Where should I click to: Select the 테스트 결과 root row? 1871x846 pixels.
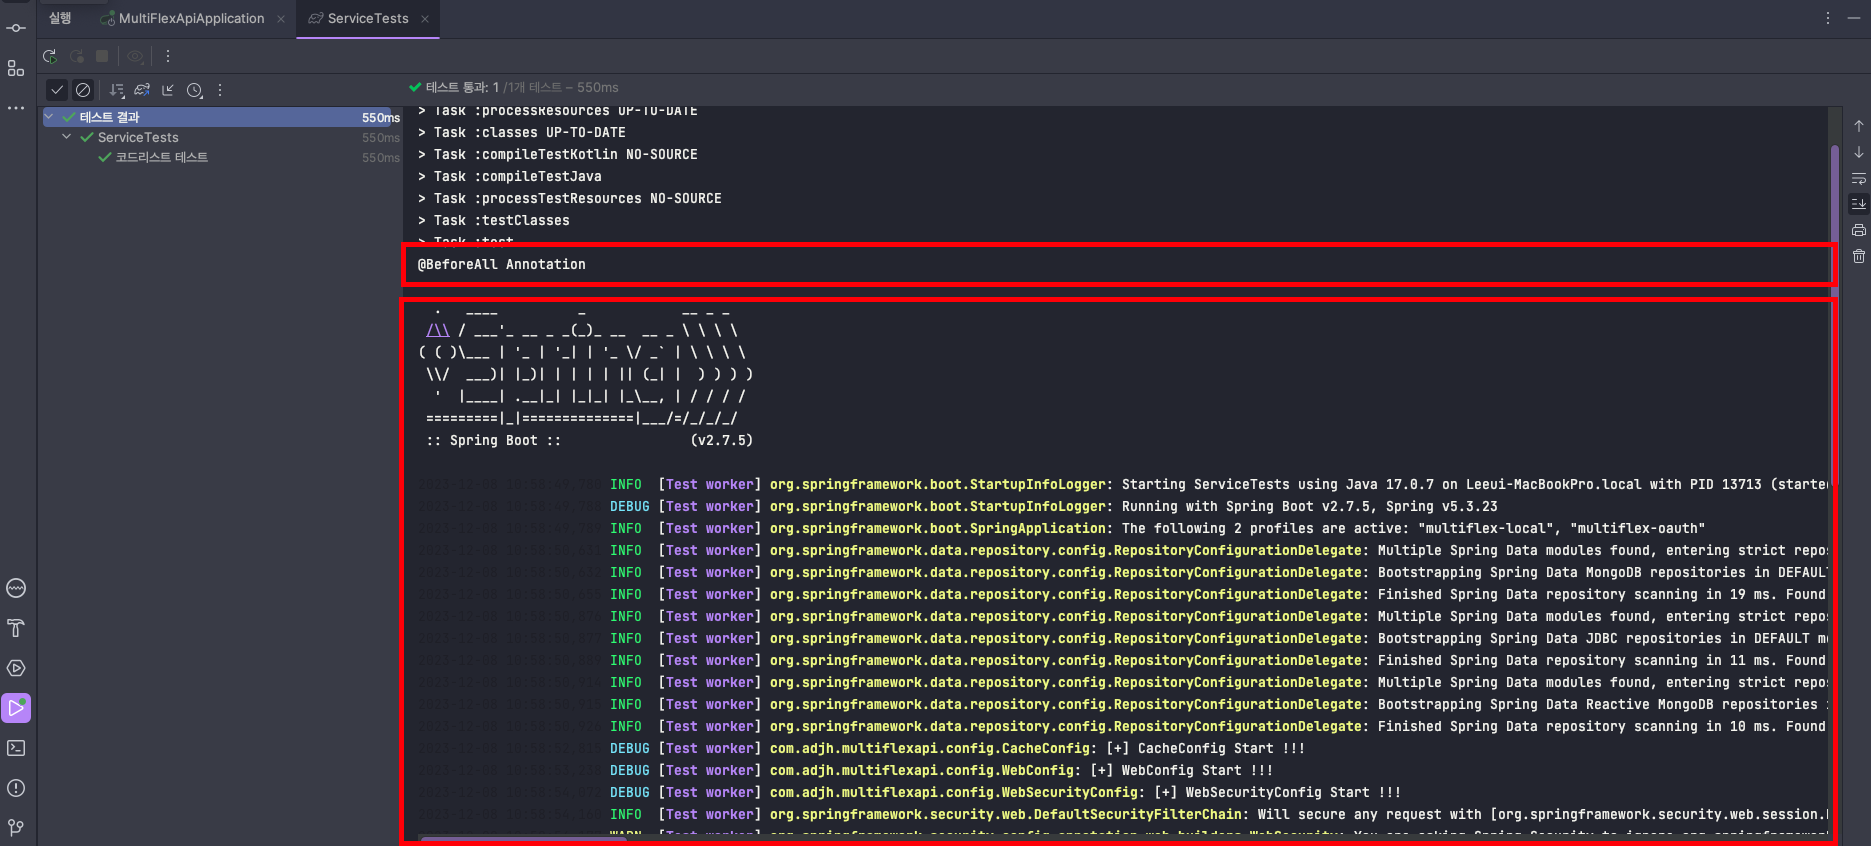(221, 117)
